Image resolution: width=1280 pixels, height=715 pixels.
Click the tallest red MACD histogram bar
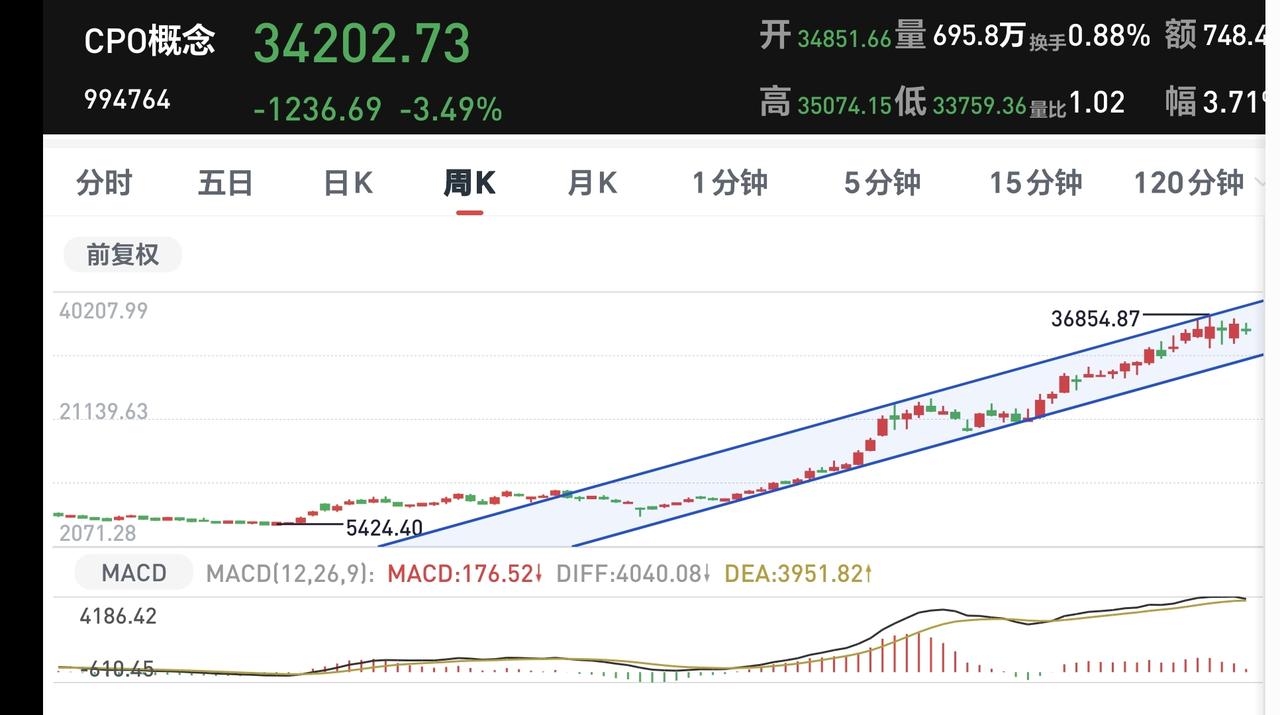pos(917,651)
